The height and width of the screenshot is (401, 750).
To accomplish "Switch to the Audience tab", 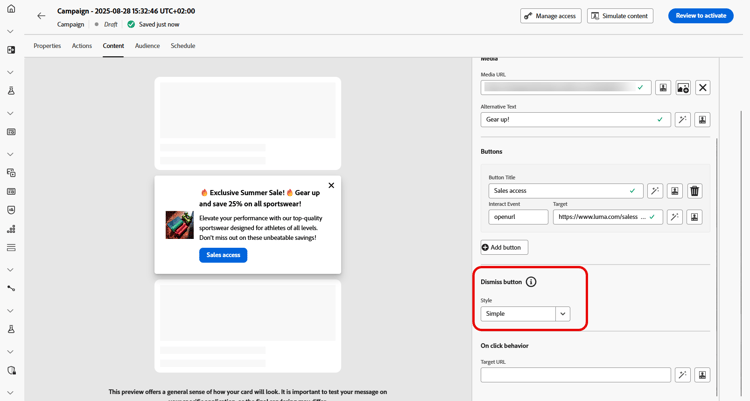I will (147, 46).
